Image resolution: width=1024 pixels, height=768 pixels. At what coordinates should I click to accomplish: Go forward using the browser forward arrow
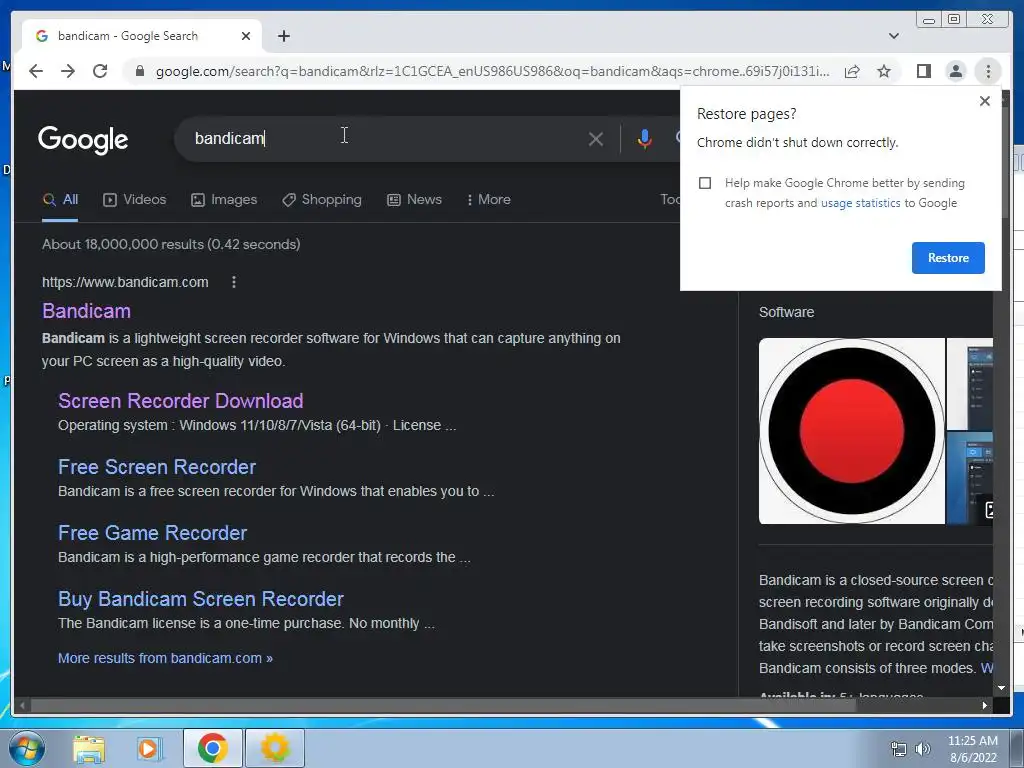click(x=68, y=71)
